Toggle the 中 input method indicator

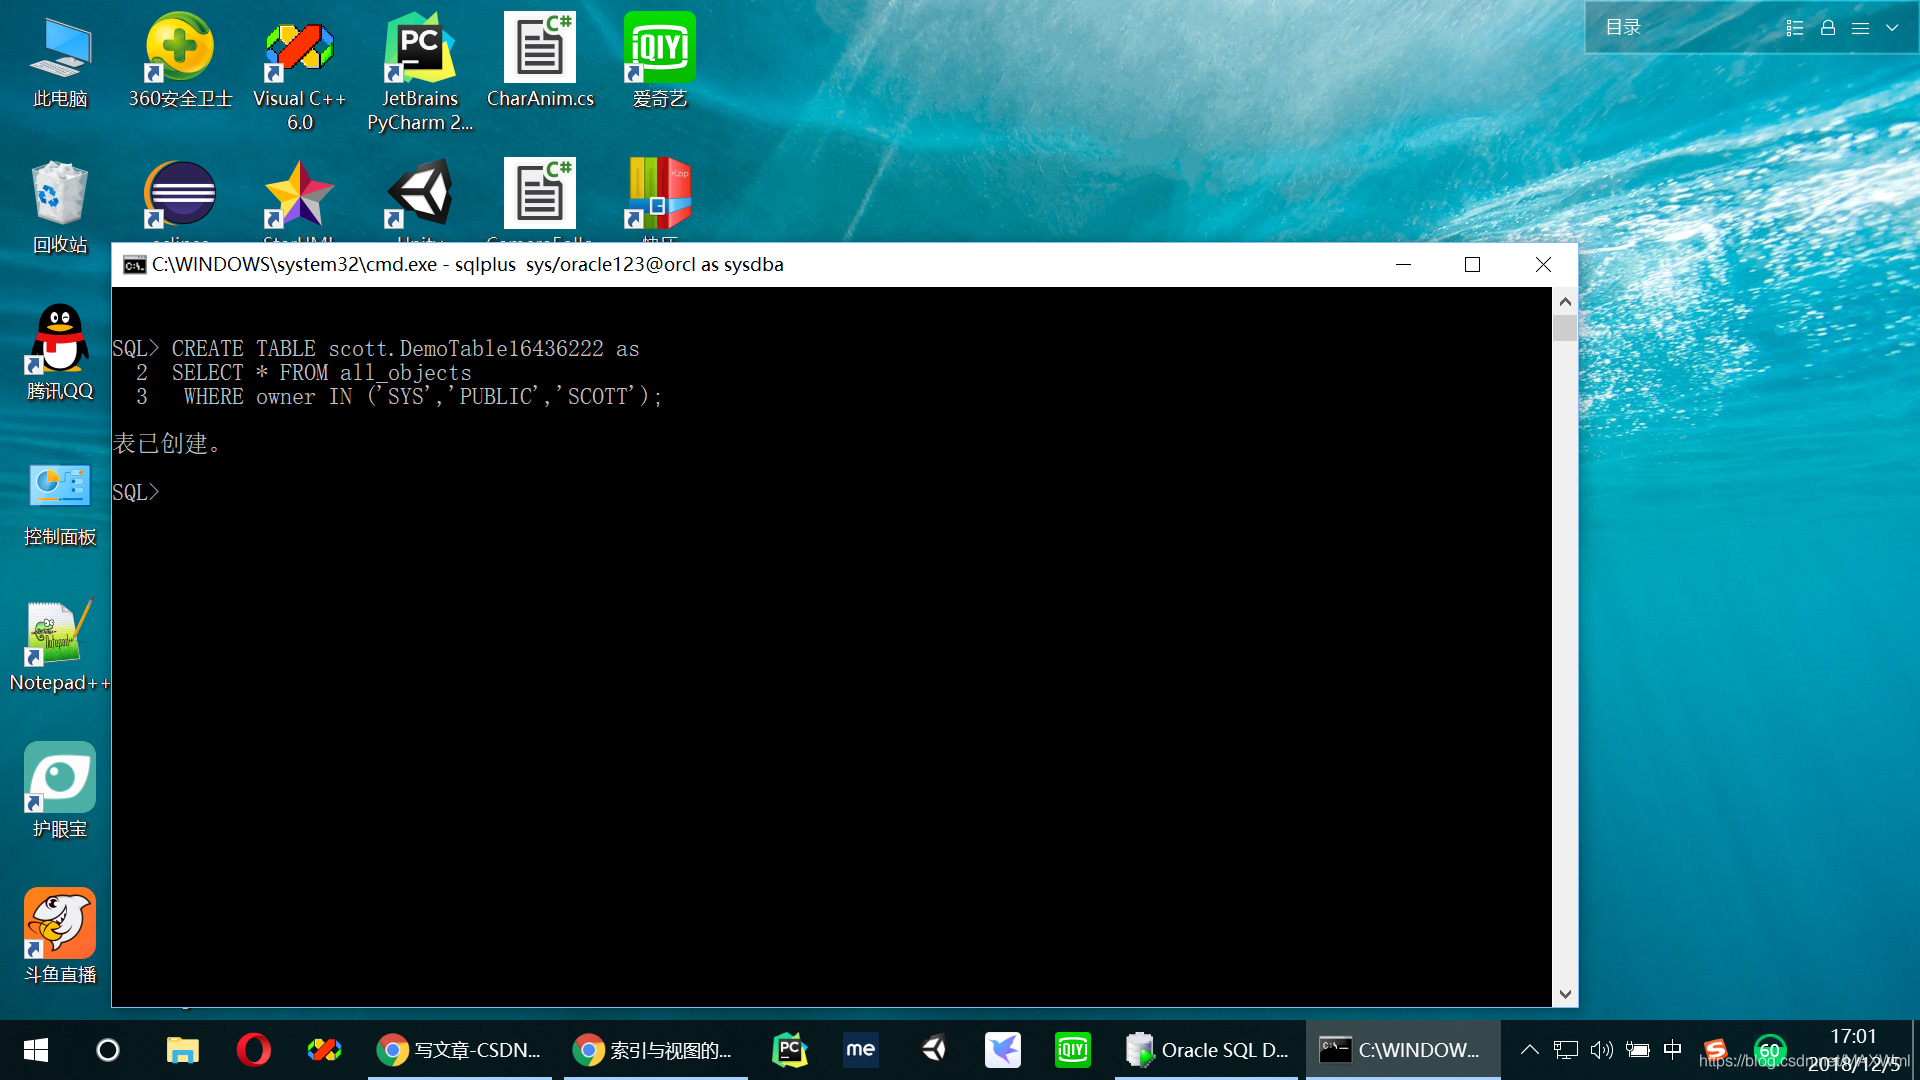point(1672,1050)
